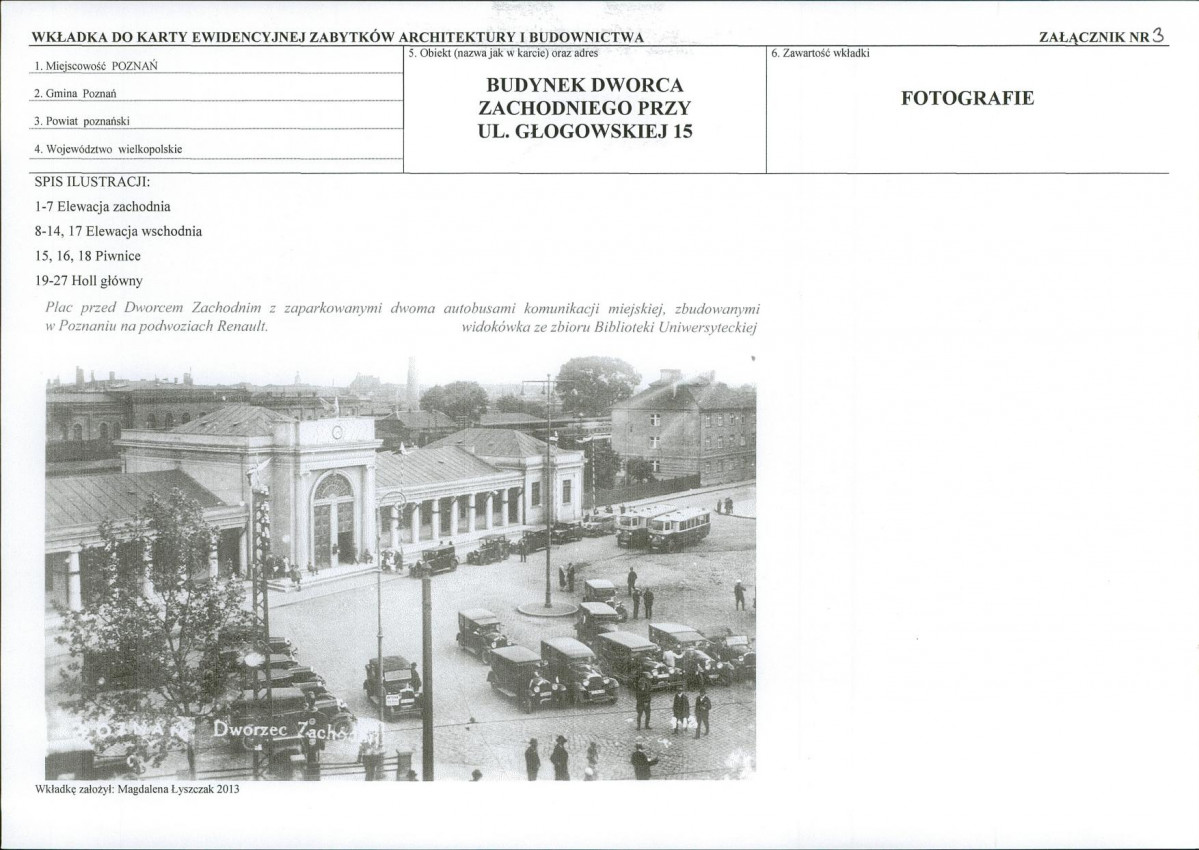
Task: Click the Powiat poznański field
Action: (x=216, y=121)
